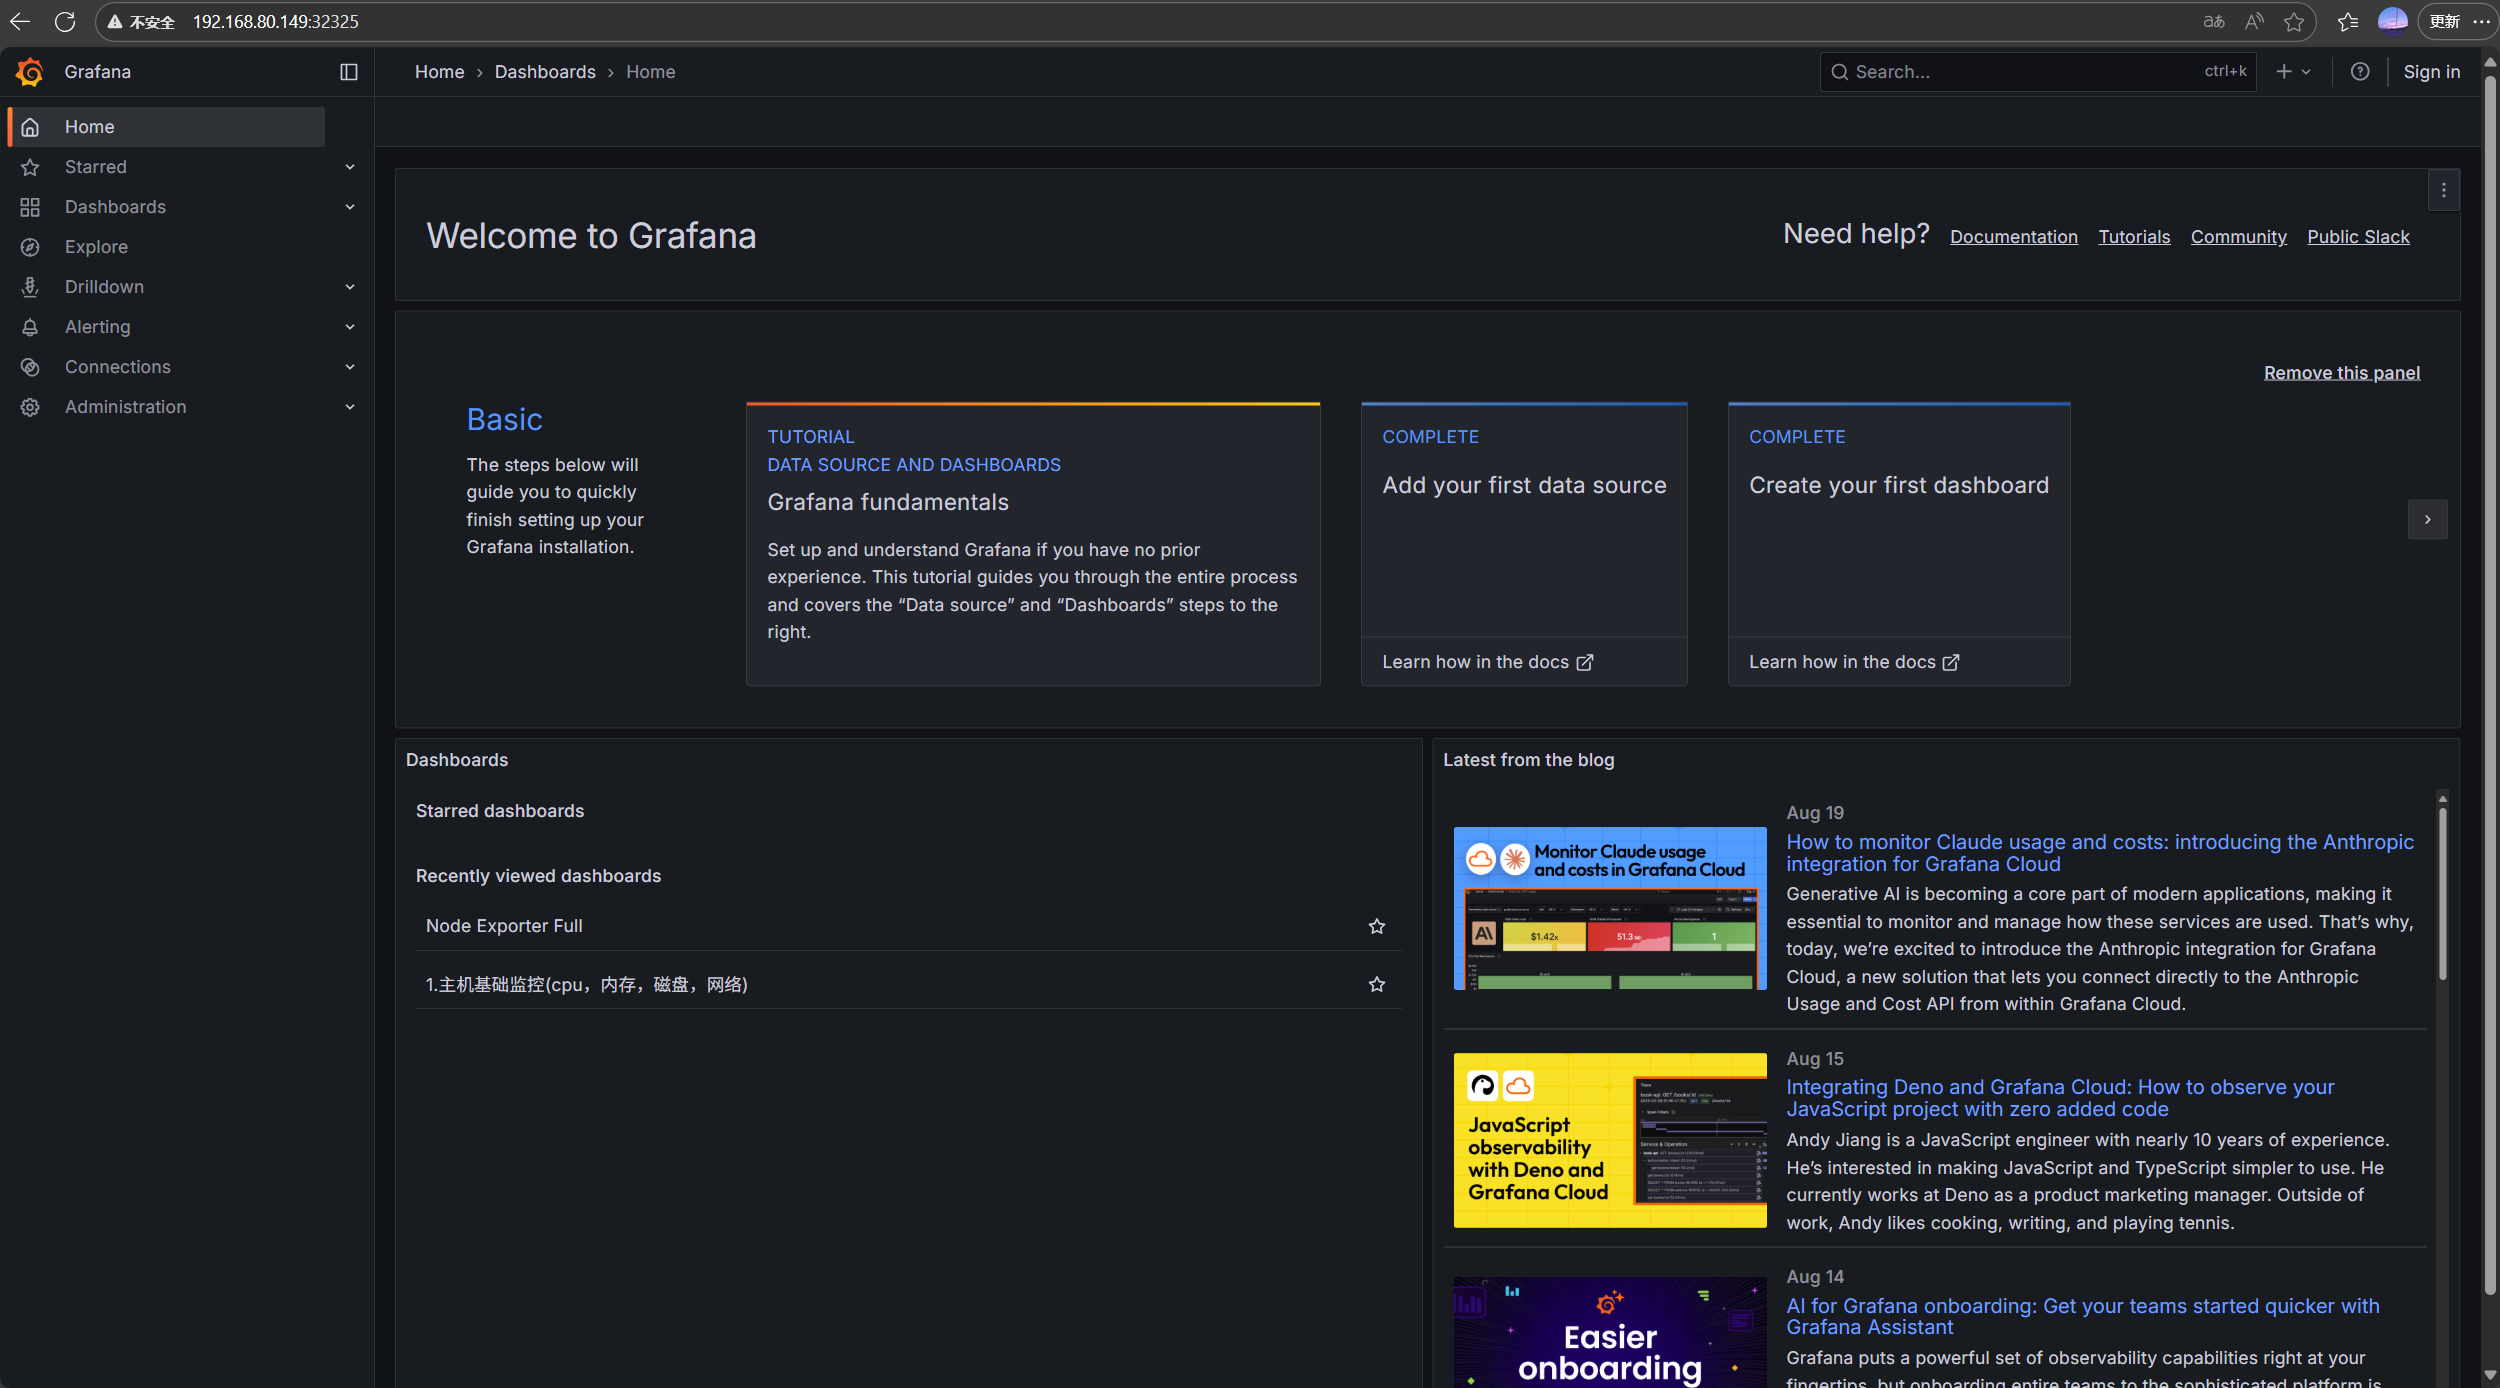Open the JavaScript observability blog thumbnail
Viewport: 2500px width, 1388px height.
coord(1610,1140)
